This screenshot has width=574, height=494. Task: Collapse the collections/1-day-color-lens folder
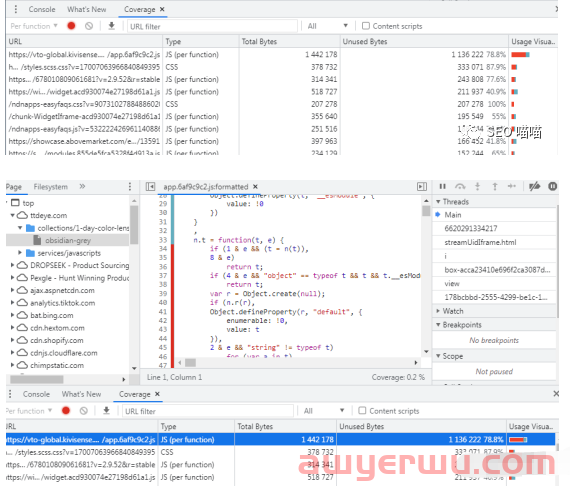tap(20, 228)
